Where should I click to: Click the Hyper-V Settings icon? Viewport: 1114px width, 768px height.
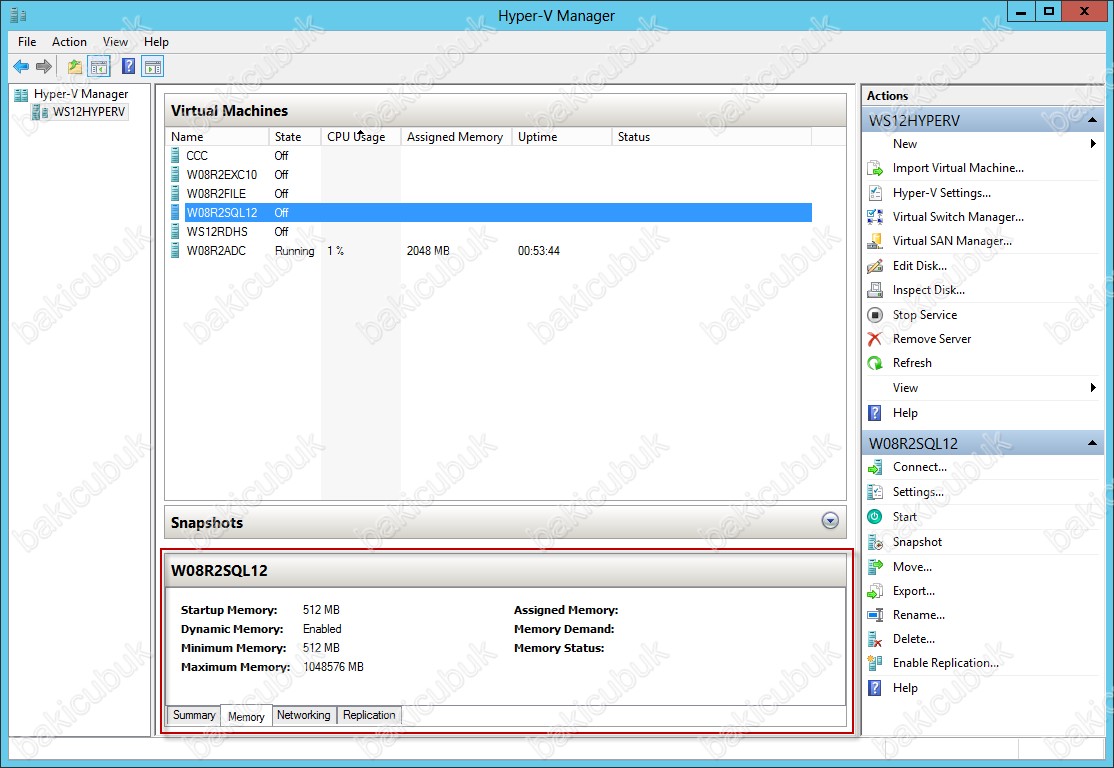[875, 193]
